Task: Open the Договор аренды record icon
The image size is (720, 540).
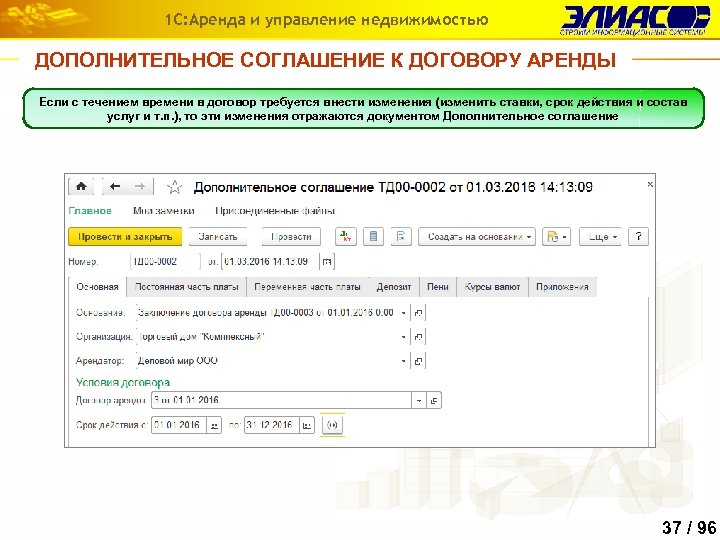Action: pyautogui.click(x=434, y=400)
